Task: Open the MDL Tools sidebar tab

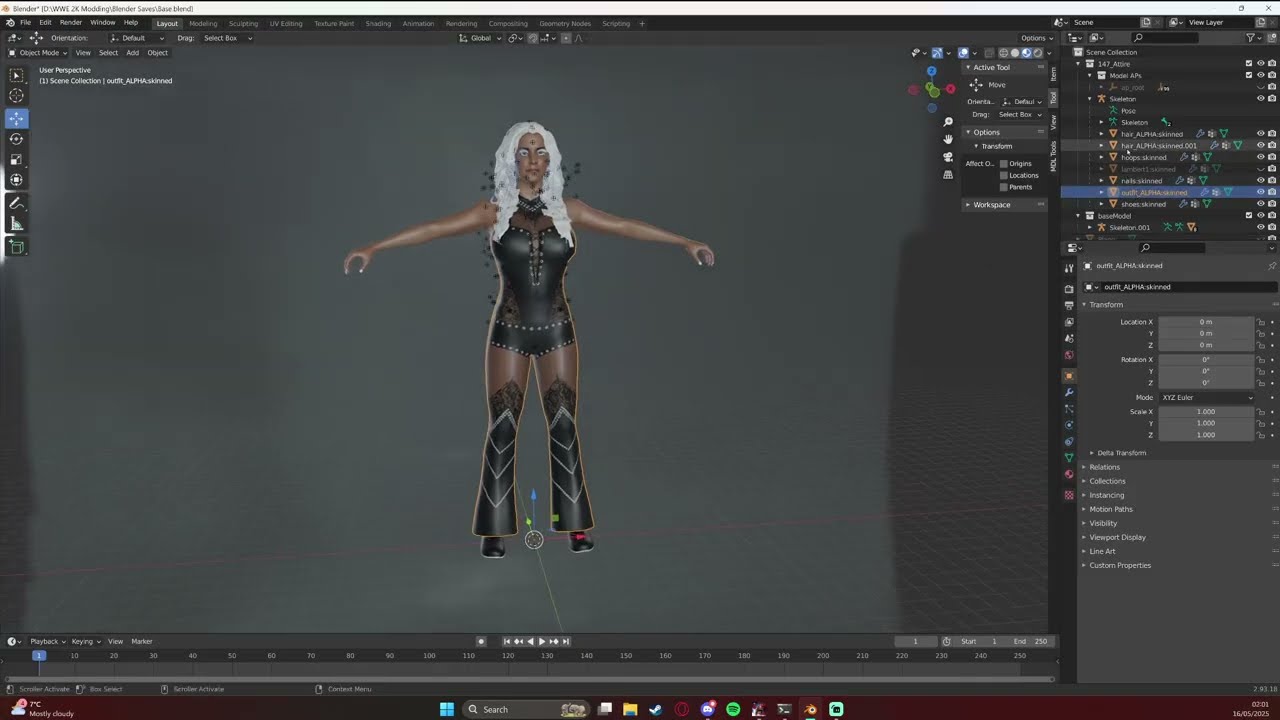Action: click(x=1053, y=155)
